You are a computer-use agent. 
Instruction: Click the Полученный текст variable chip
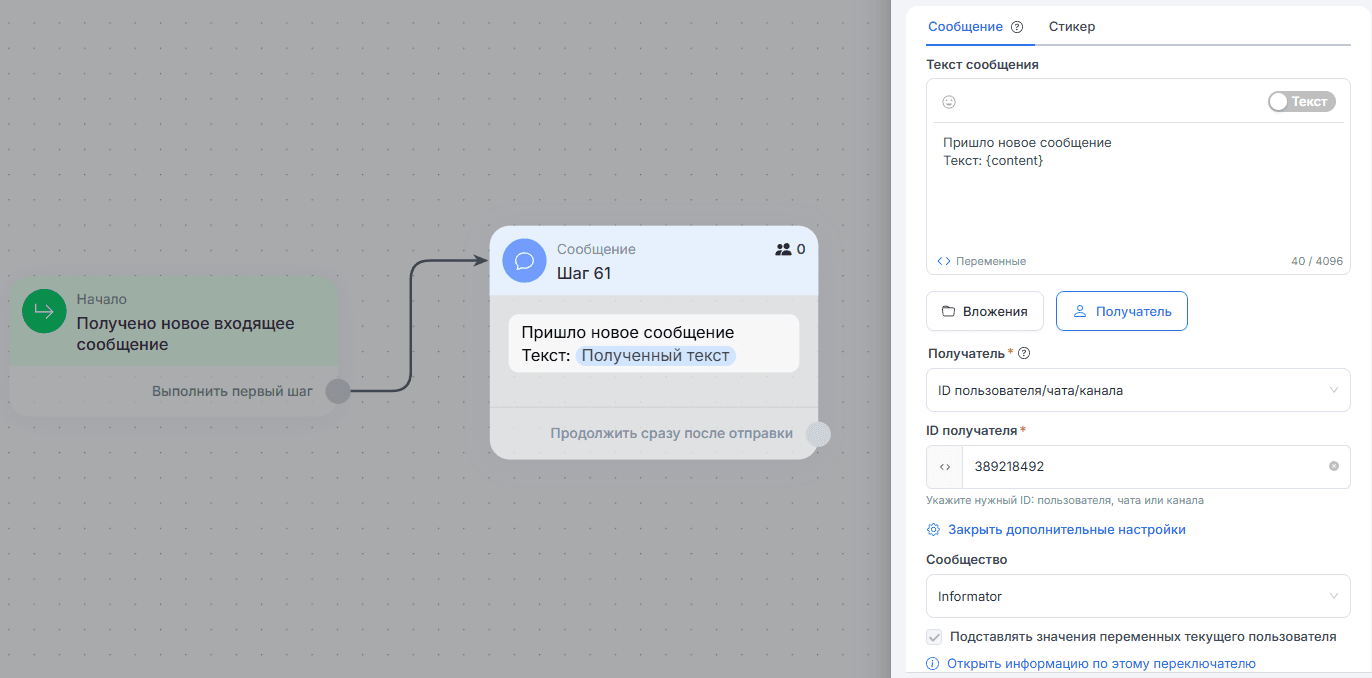point(655,355)
